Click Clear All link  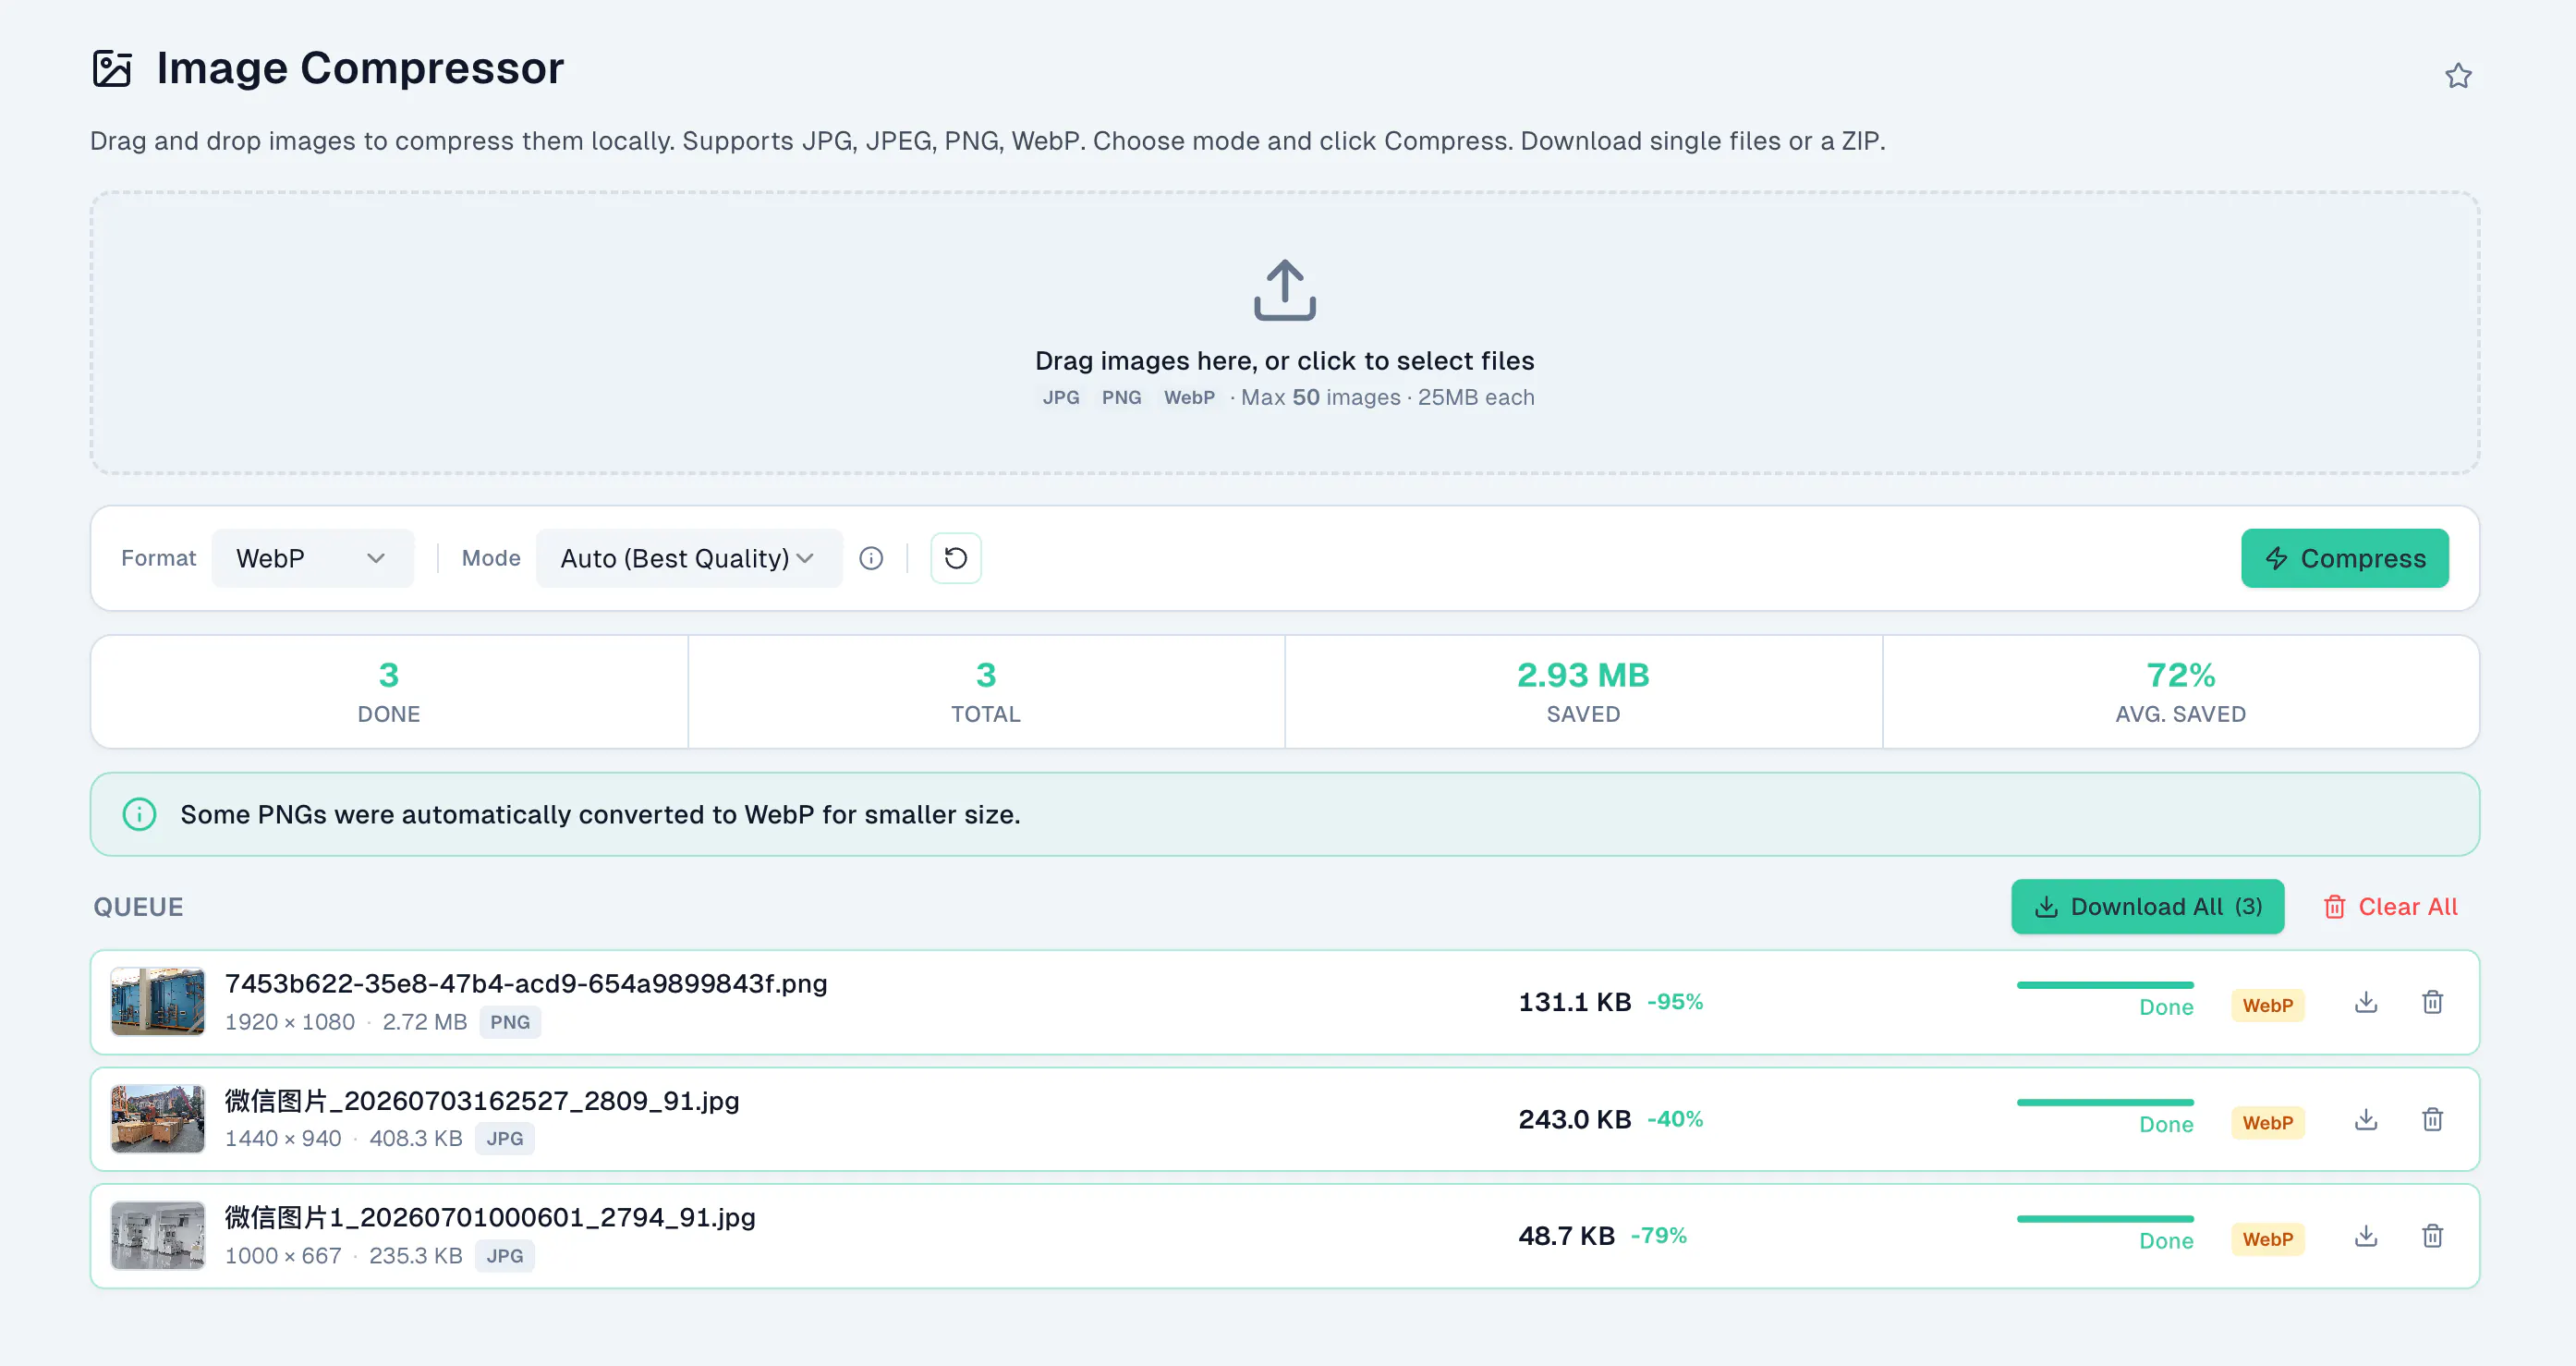2391,907
